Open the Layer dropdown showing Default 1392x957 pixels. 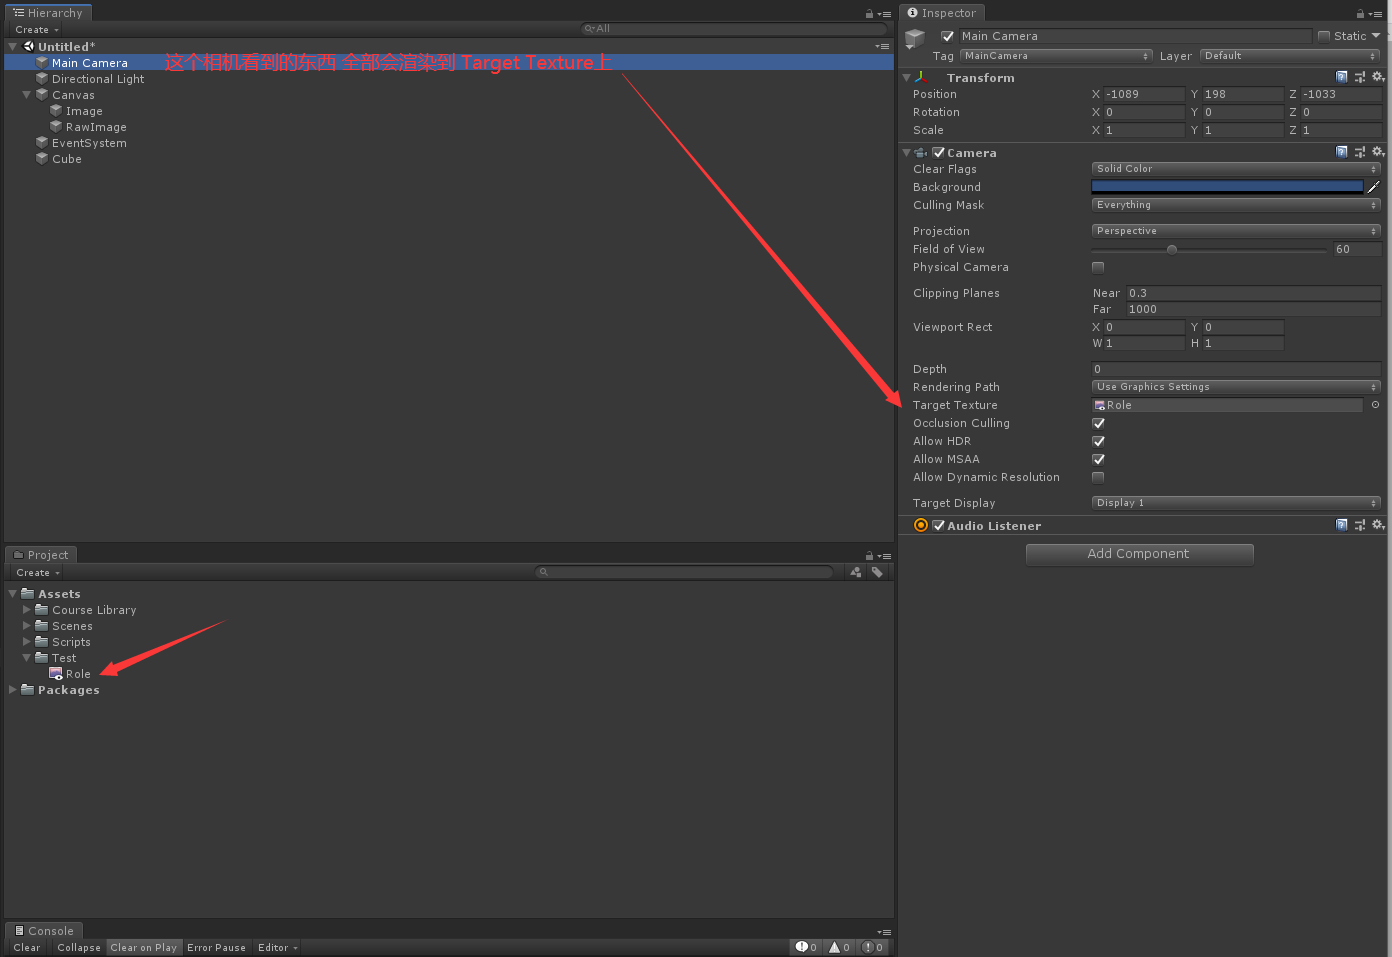(x=1290, y=56)
